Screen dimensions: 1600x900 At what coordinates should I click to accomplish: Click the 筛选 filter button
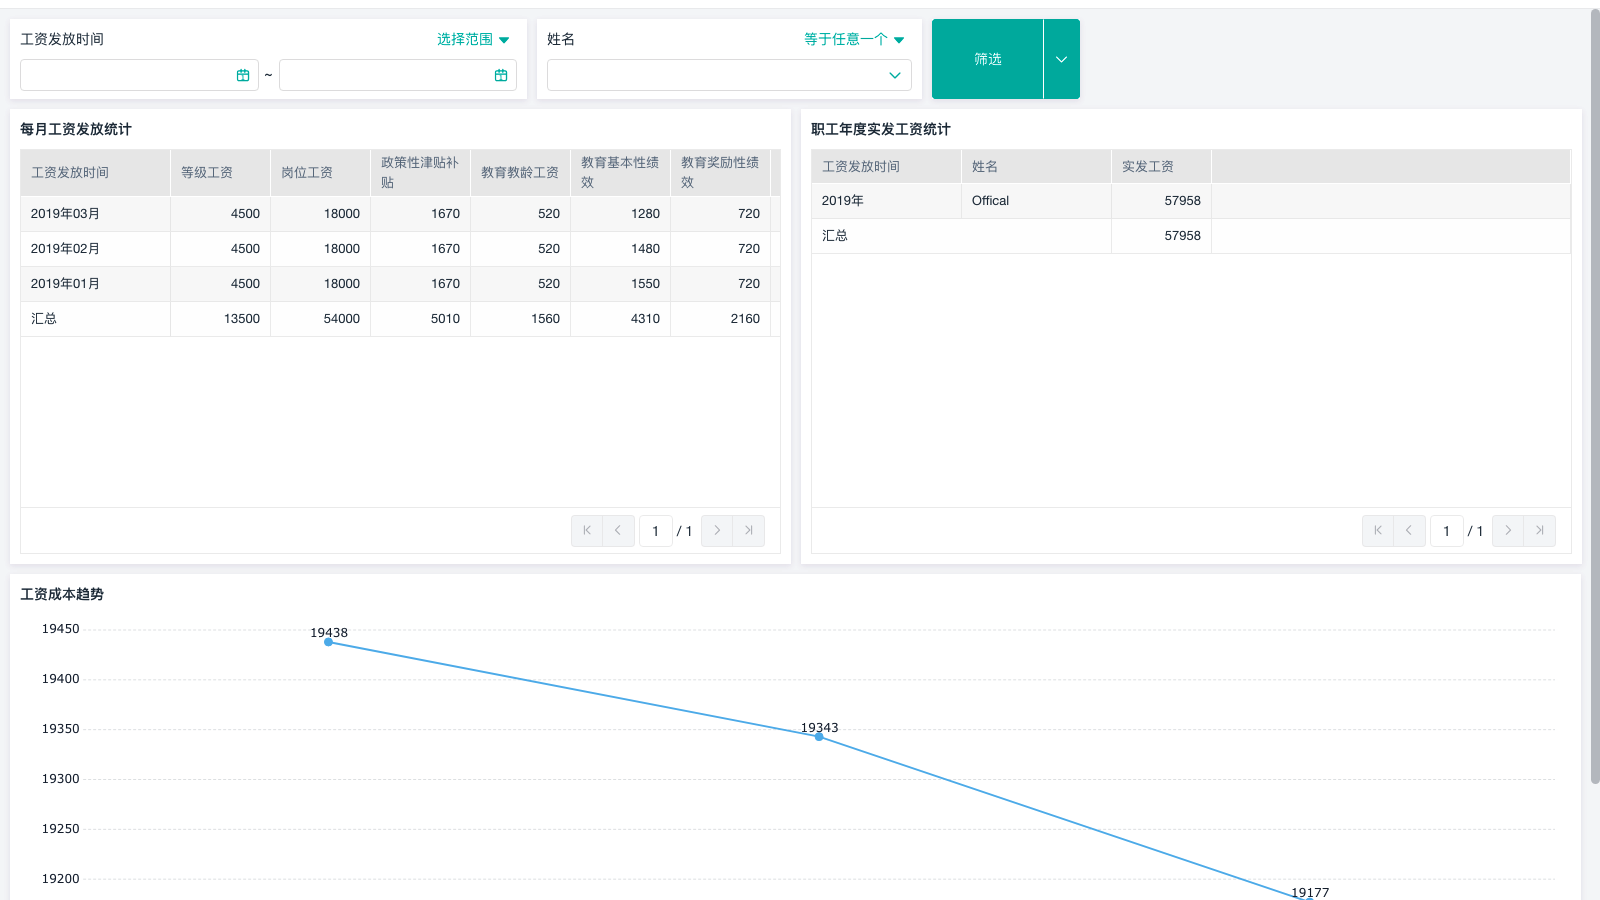pos(988,59)
